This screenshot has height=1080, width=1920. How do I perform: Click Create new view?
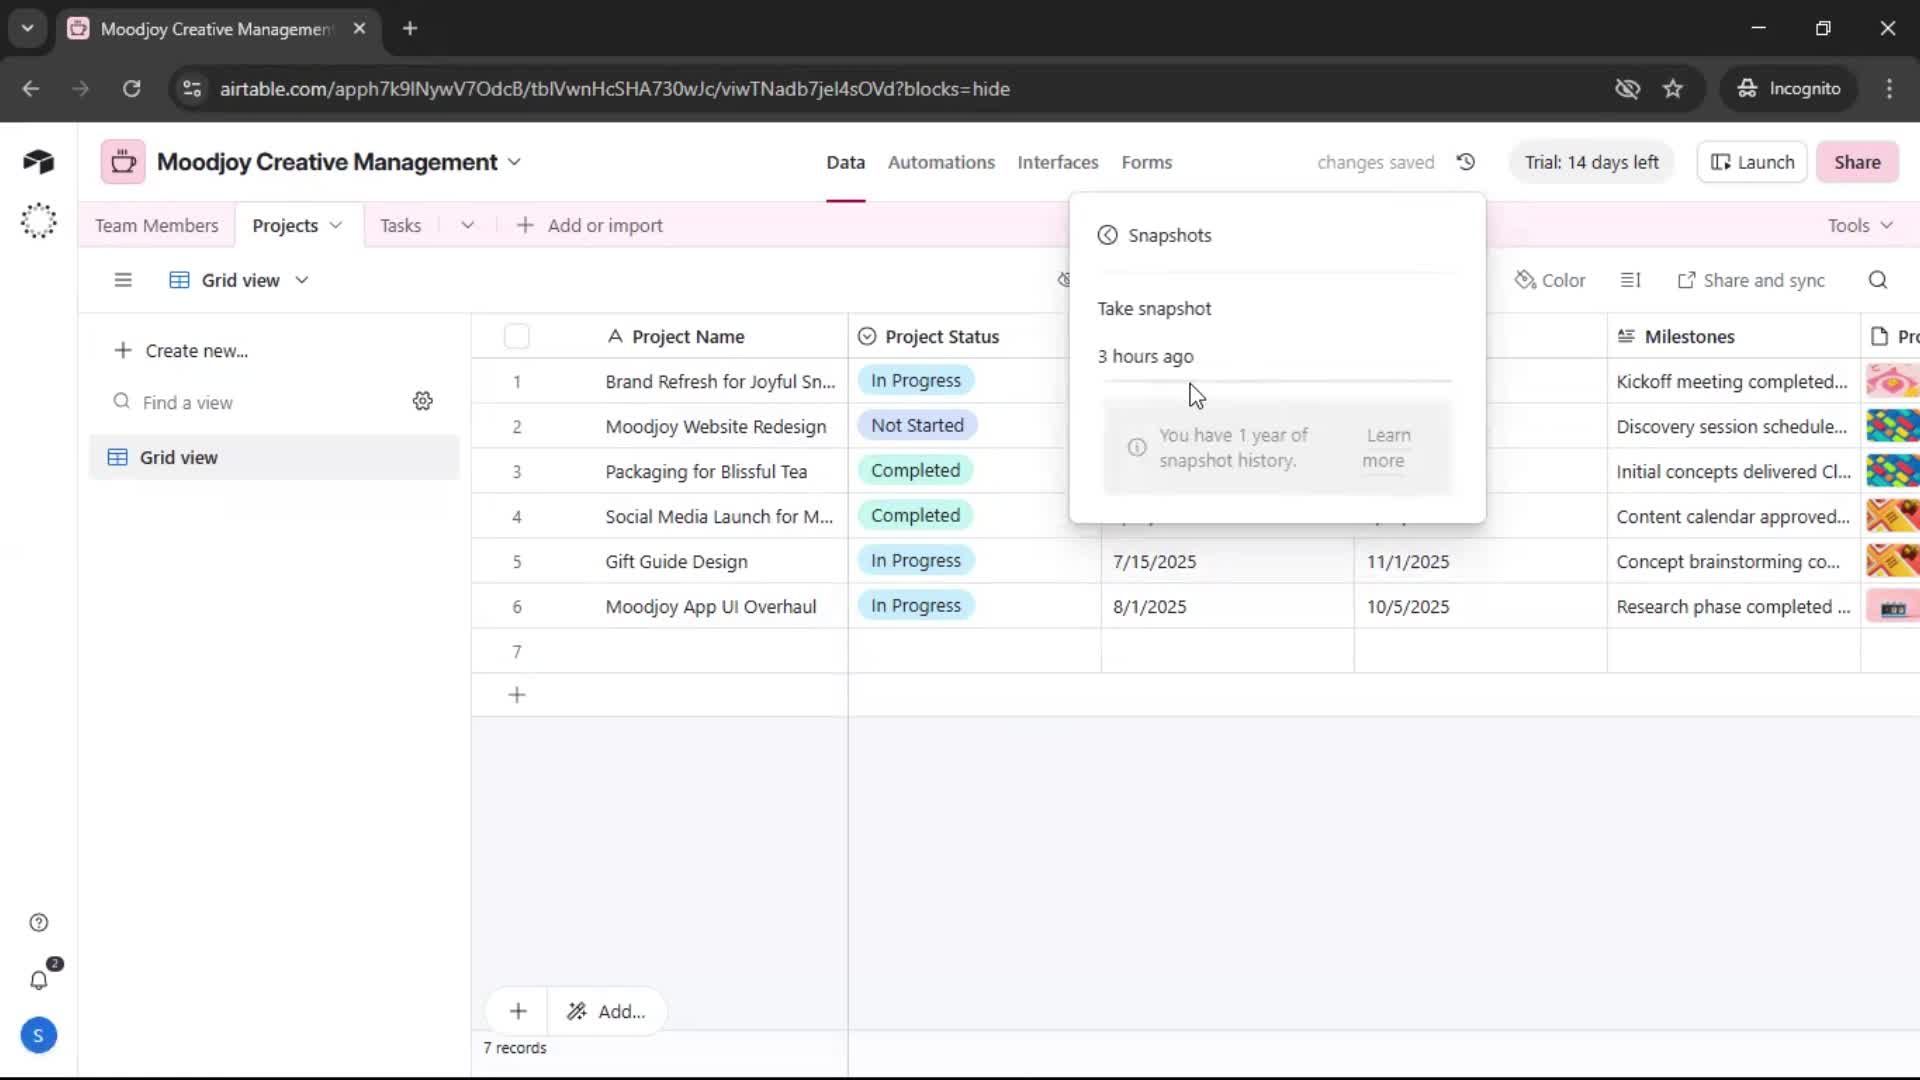pos(181,350)
